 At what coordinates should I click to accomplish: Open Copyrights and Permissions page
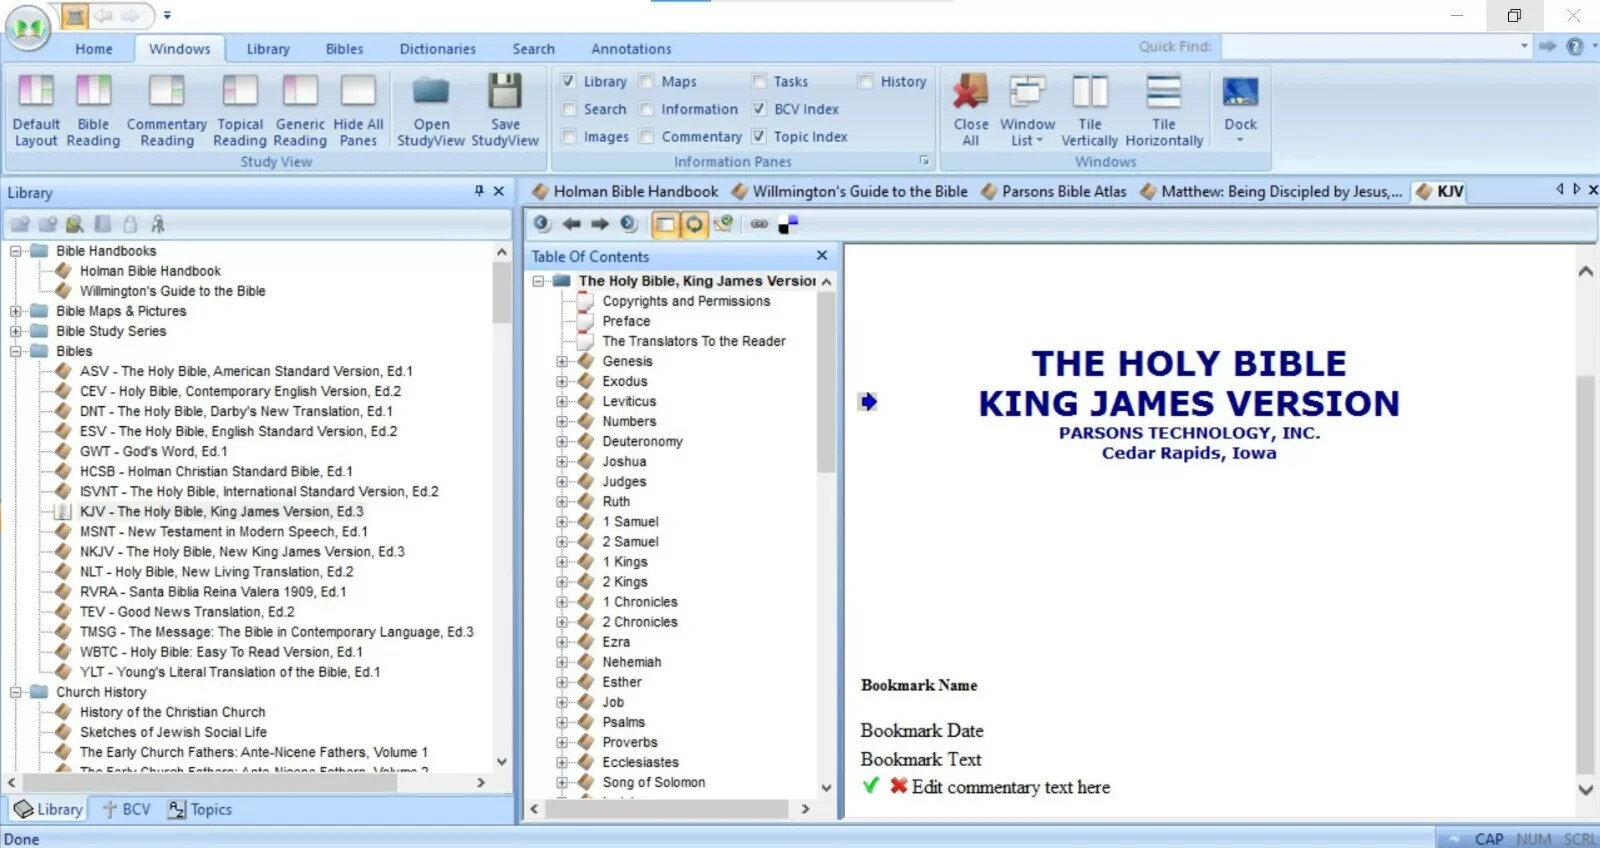tap(686, 301)
